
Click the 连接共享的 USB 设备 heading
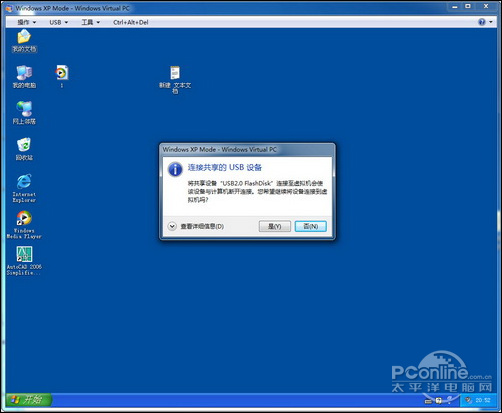[x=225, y=167]
